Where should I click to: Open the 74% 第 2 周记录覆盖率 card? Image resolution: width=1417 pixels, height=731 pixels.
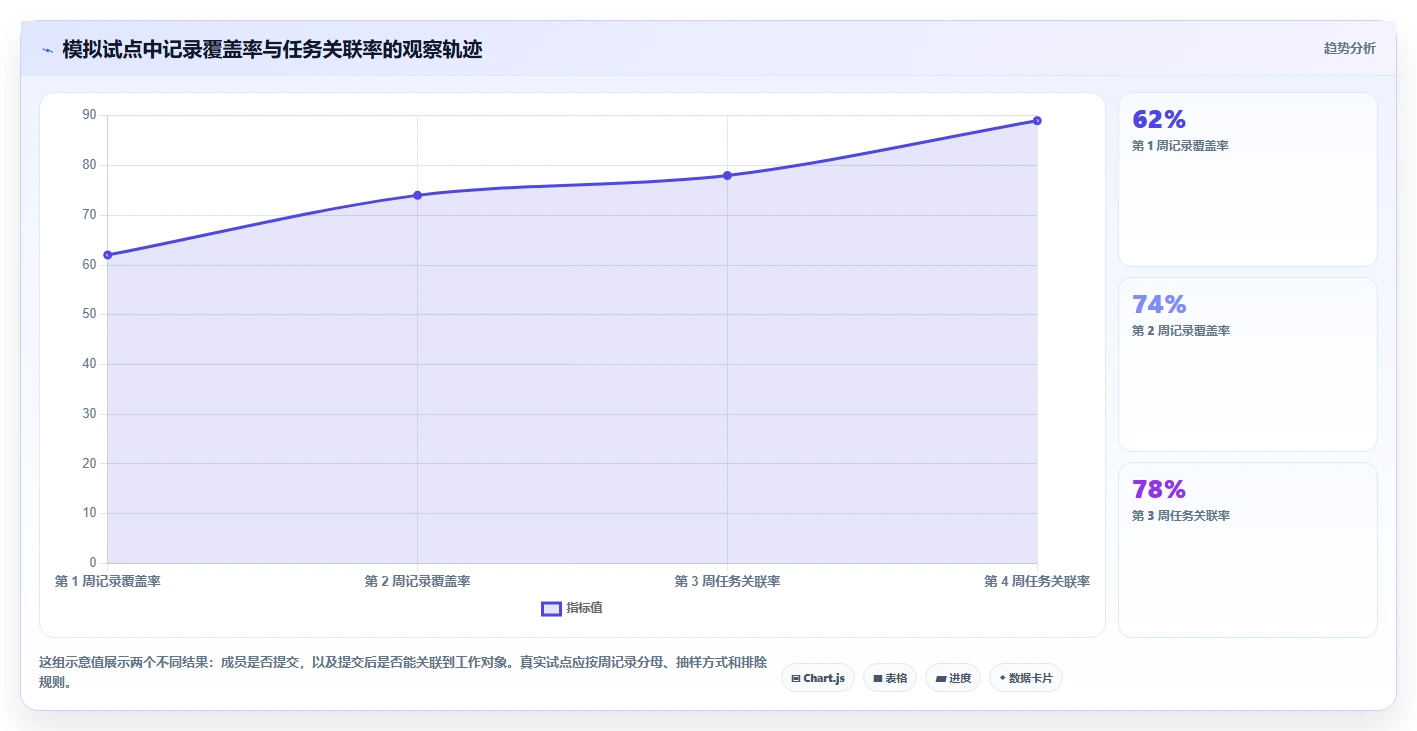tap(1247, 364)
